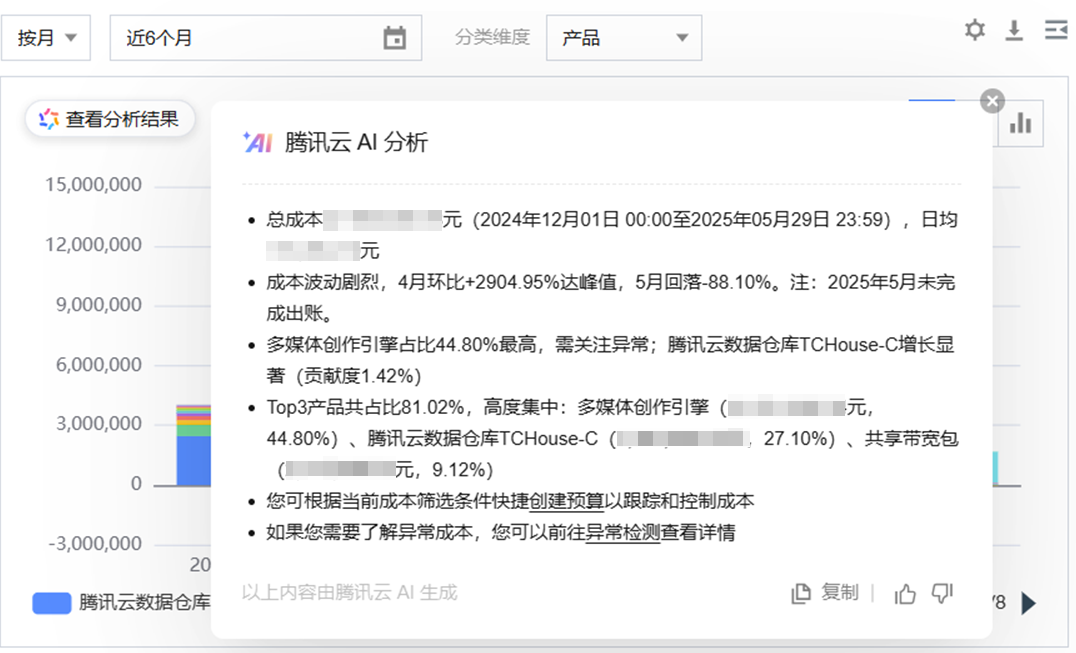Click the 分类维度 label
This screenshot has height=653, width=1076.
[492, 37]
